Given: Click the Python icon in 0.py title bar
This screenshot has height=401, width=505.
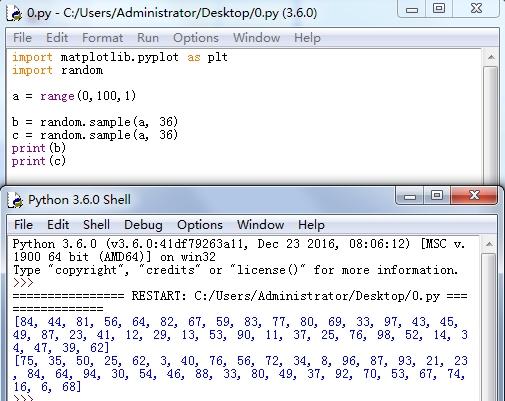Looking at the screenshot, I should [x=14, y=13].
